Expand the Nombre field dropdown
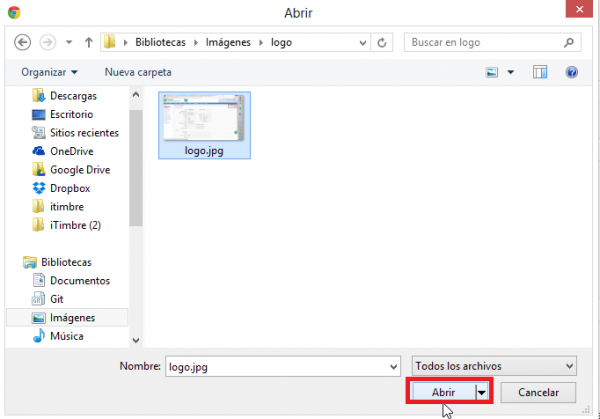This screenshot has width=600, height=419. coord(393,367)
